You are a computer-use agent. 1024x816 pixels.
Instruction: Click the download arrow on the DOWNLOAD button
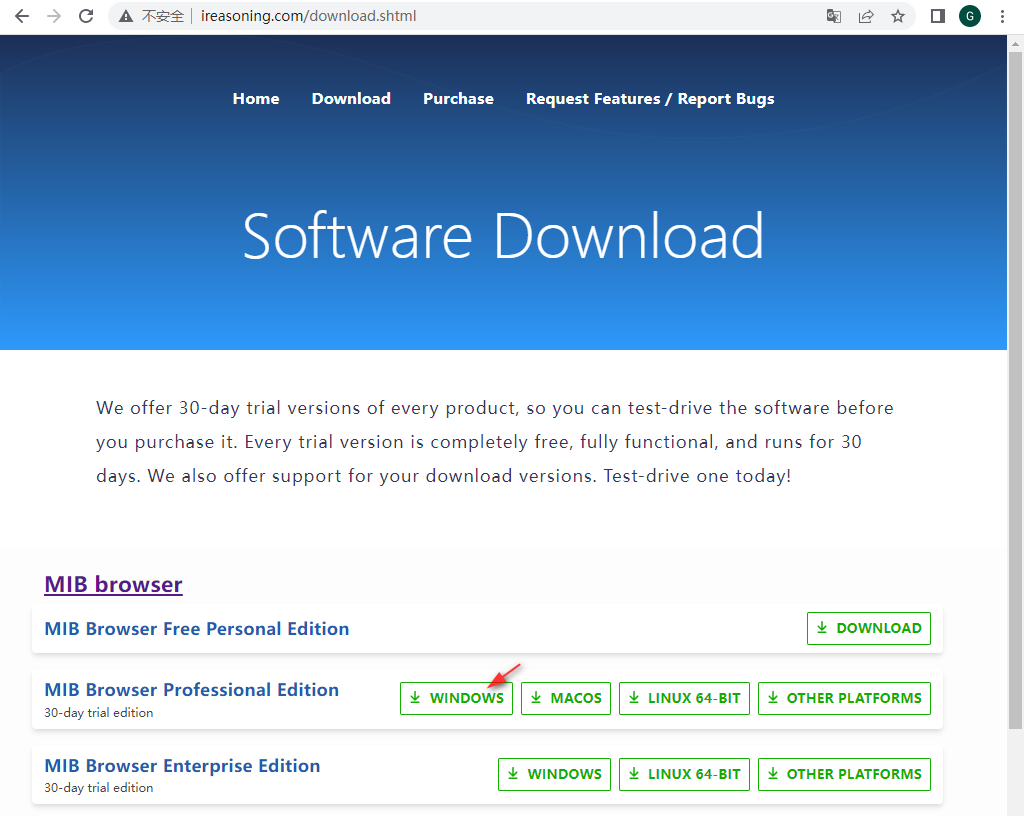pyautogui.click(x=824, y=628)
